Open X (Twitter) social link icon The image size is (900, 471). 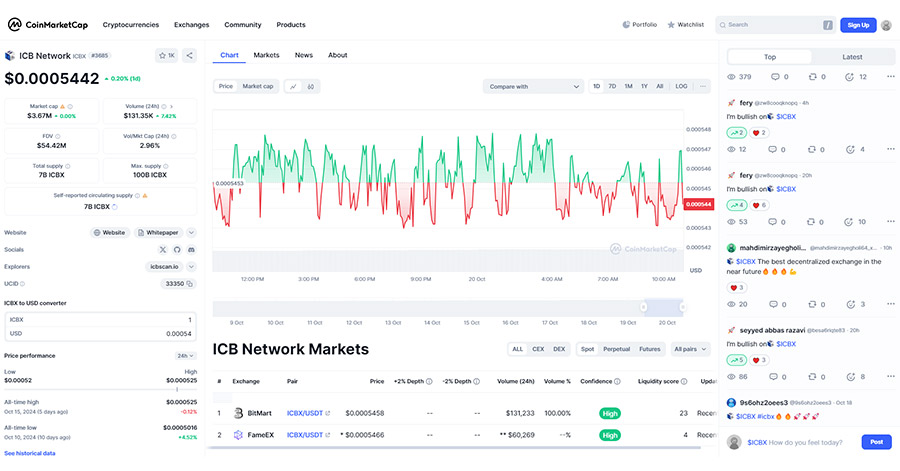pos(162,250)
